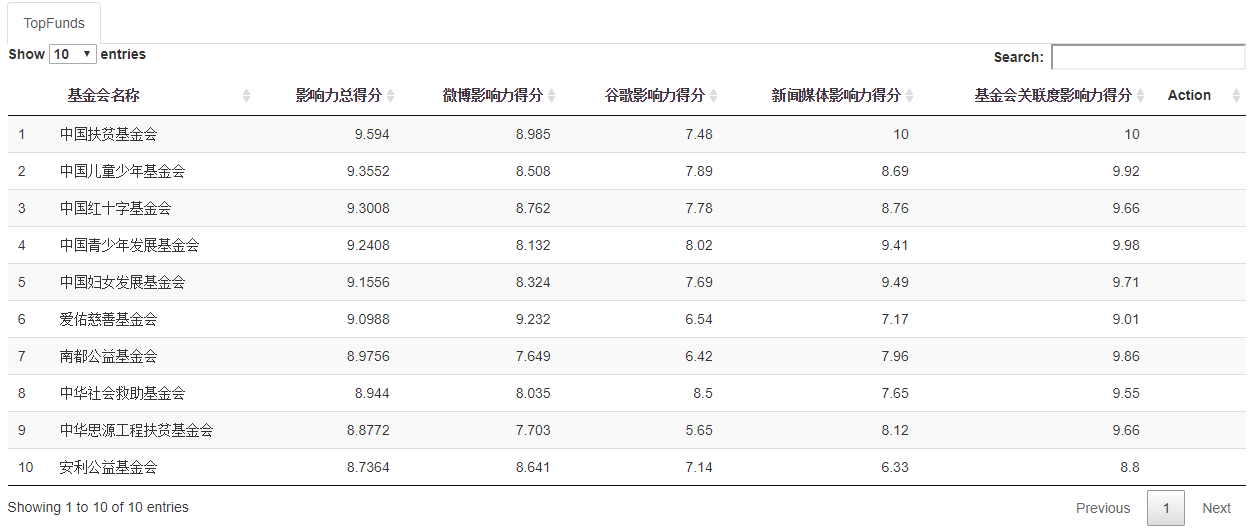Select the 南都公益基金会 name cell
Screen dimensions: 1251x530
(x=108, y=356)
